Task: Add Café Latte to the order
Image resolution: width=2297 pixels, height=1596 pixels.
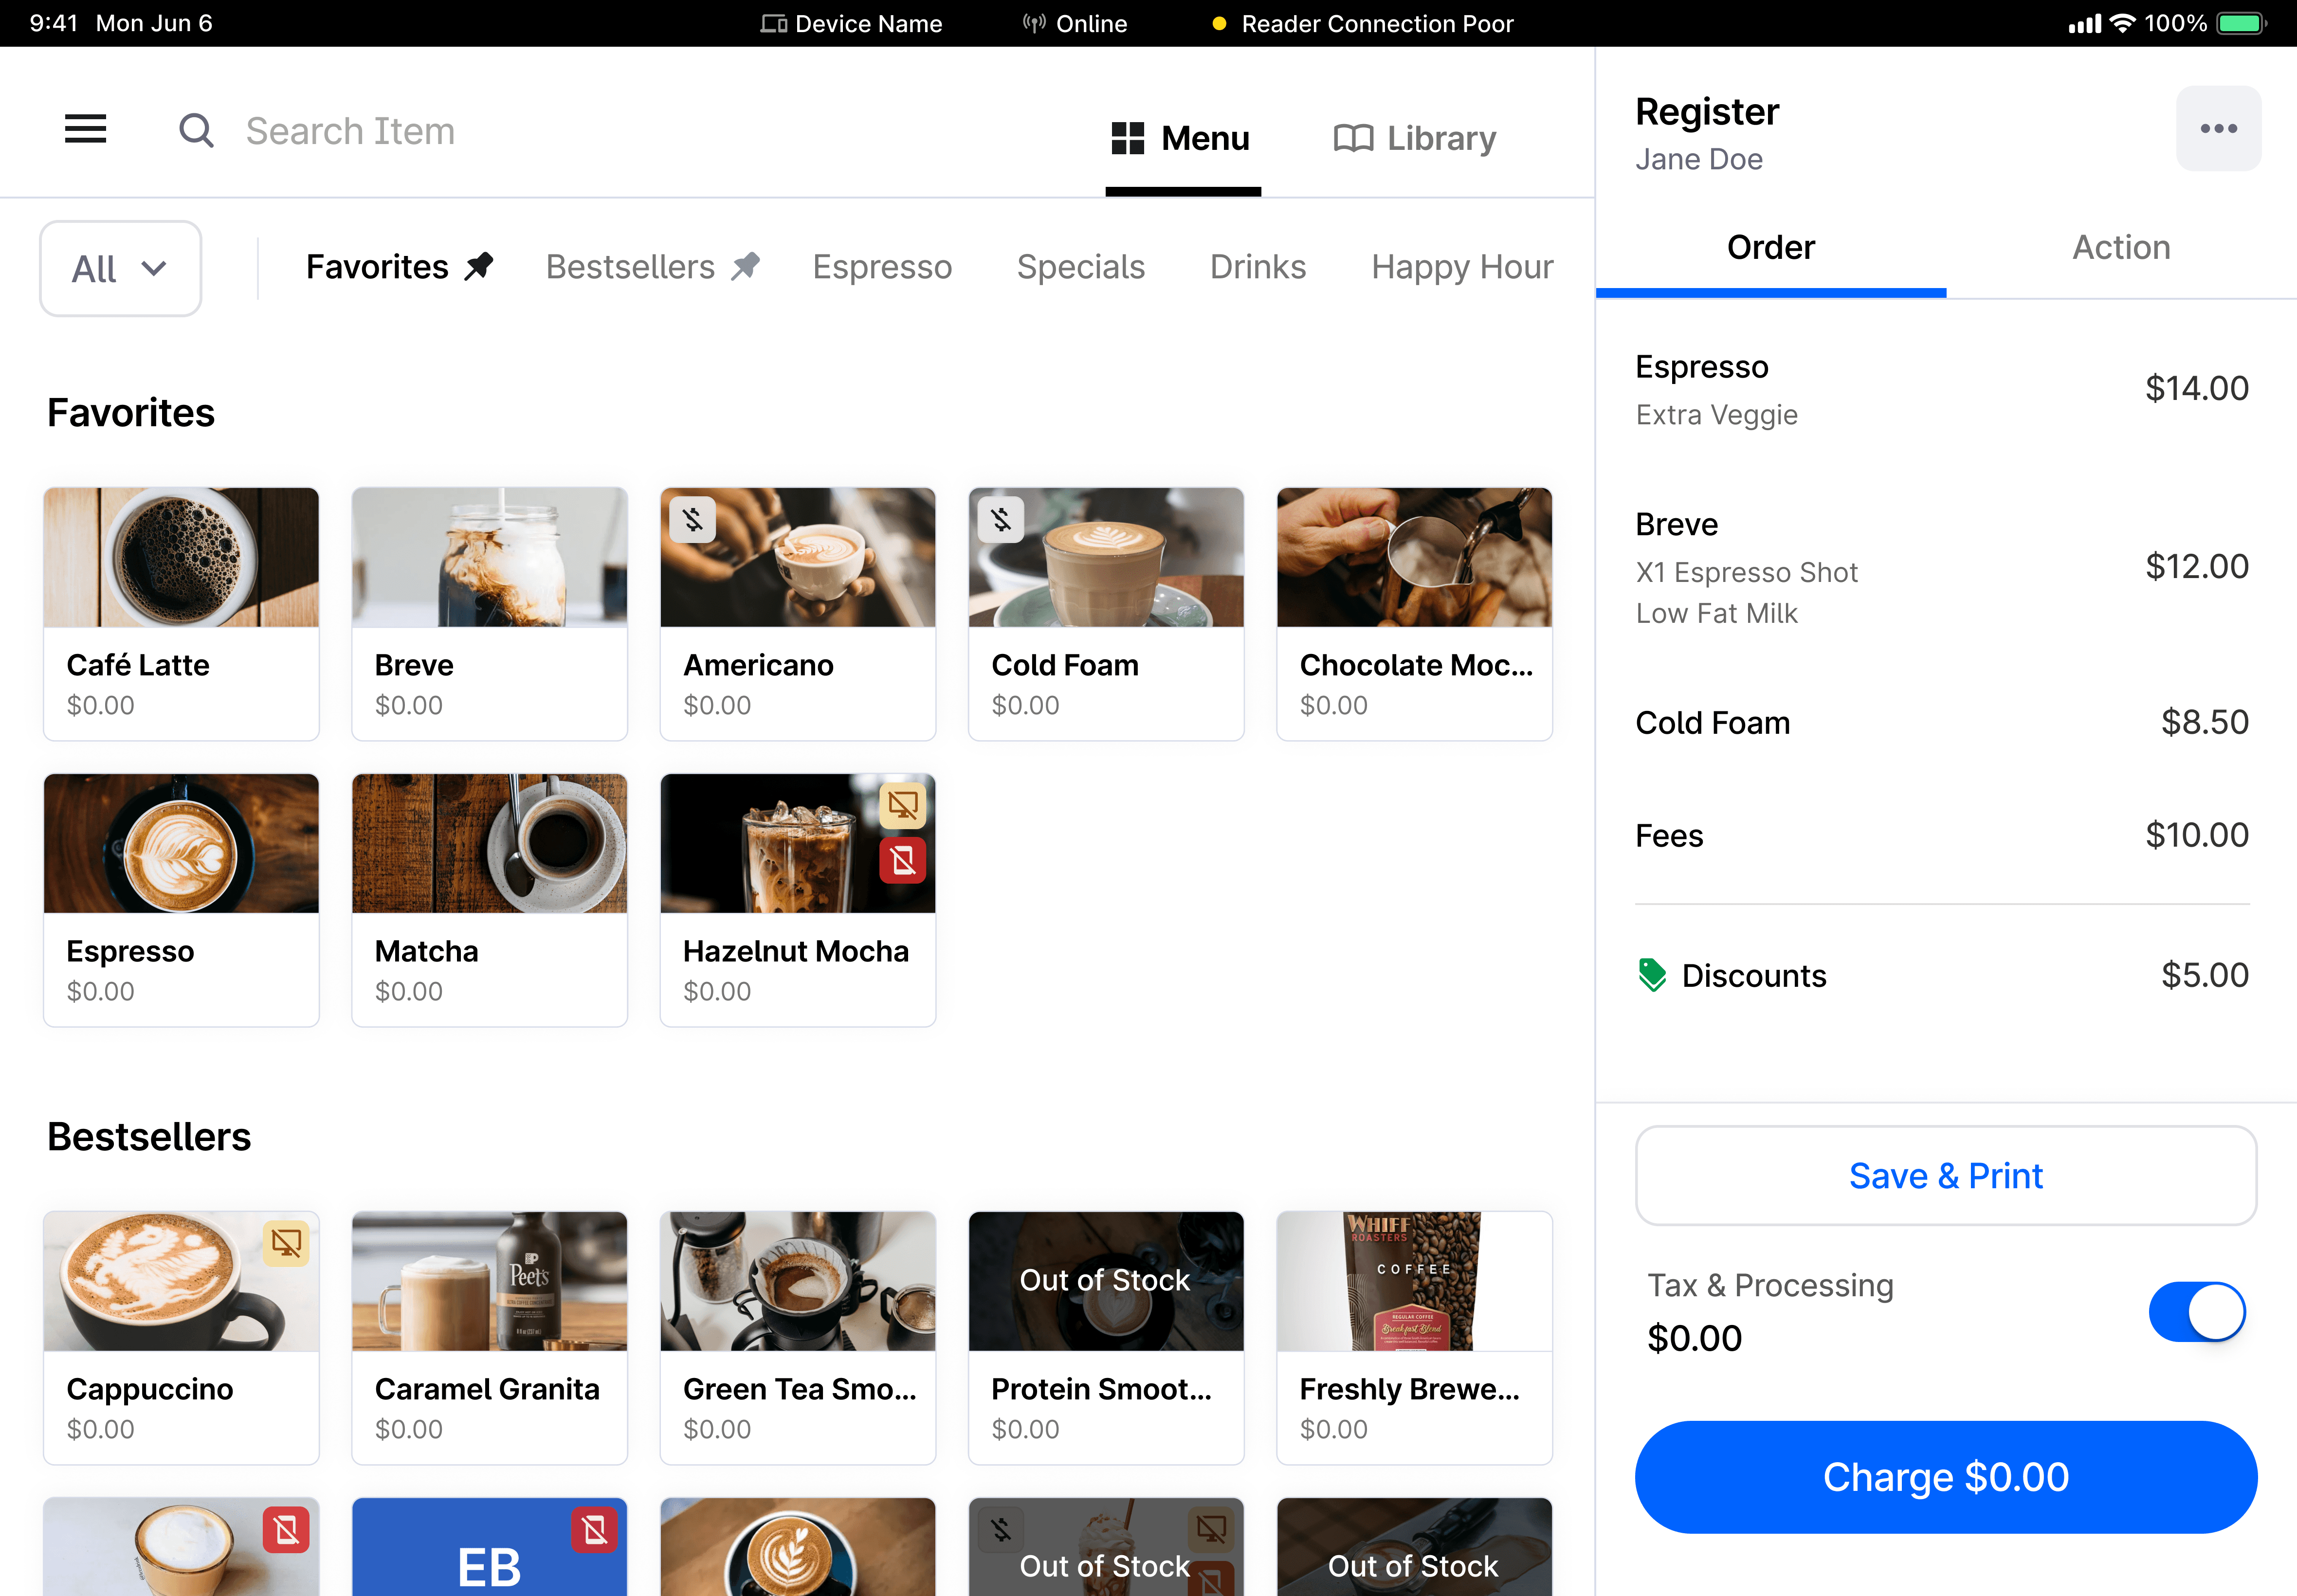Action: click(x=181, y=613)
